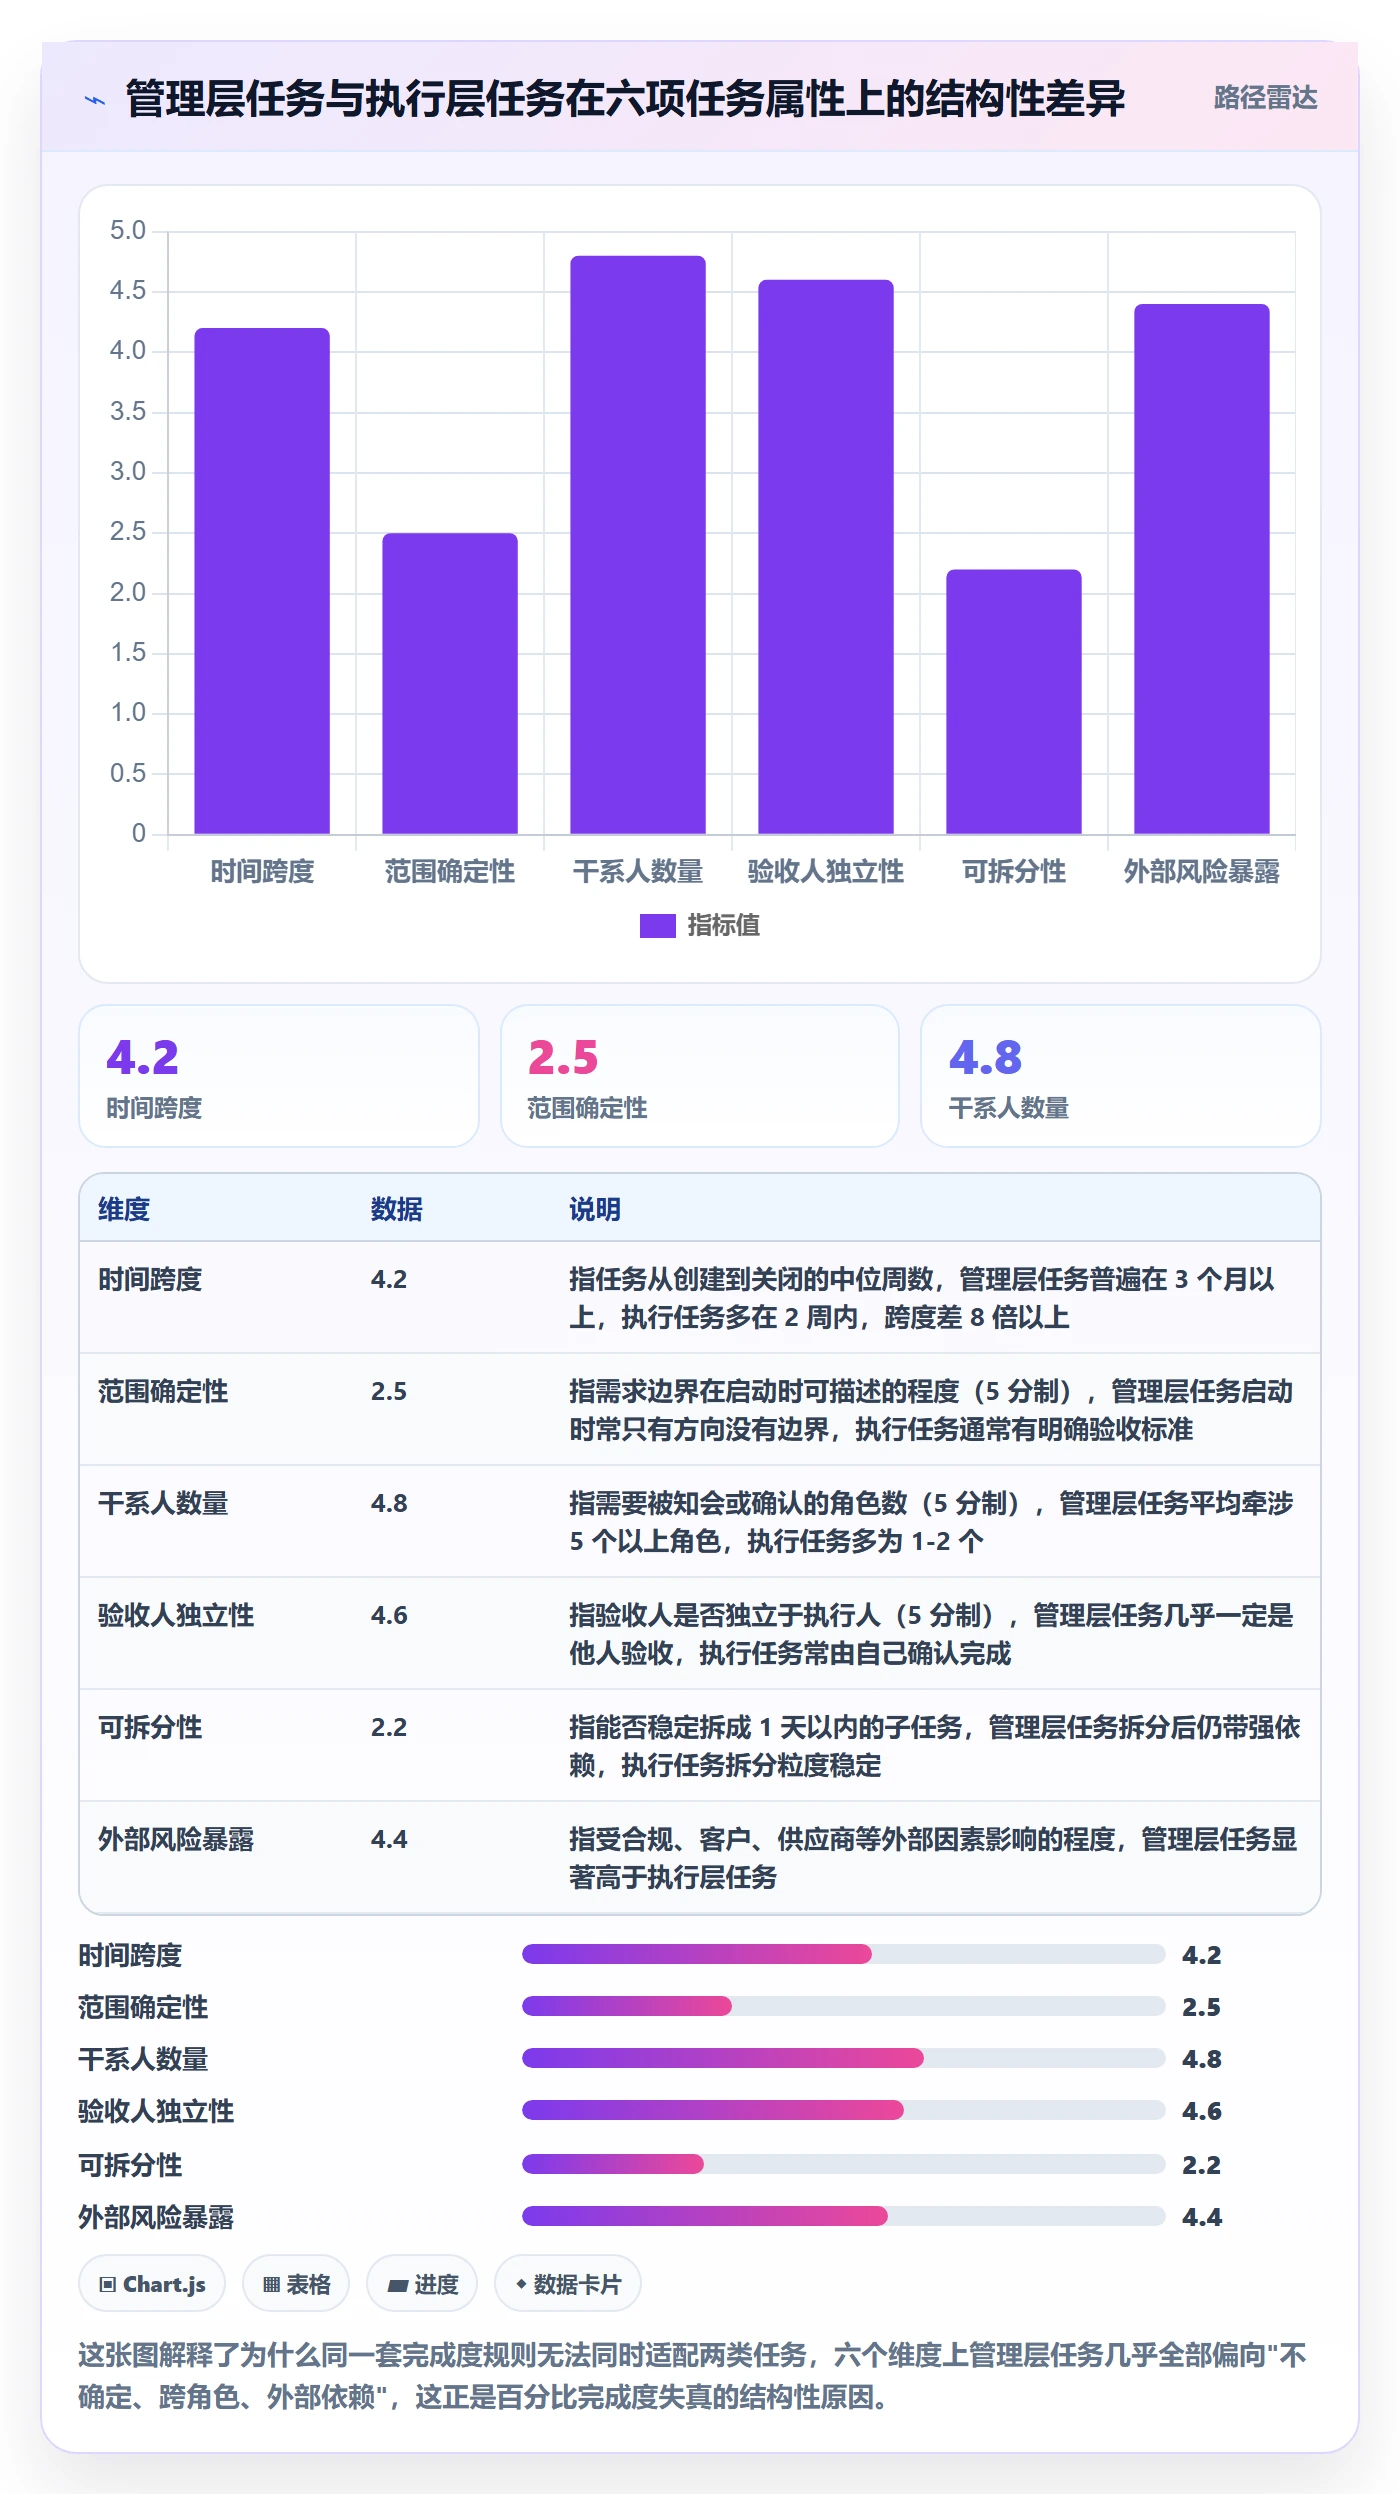
Task: Click the 干系人数量 progress bar
Action: click(x=843, y=2058)
